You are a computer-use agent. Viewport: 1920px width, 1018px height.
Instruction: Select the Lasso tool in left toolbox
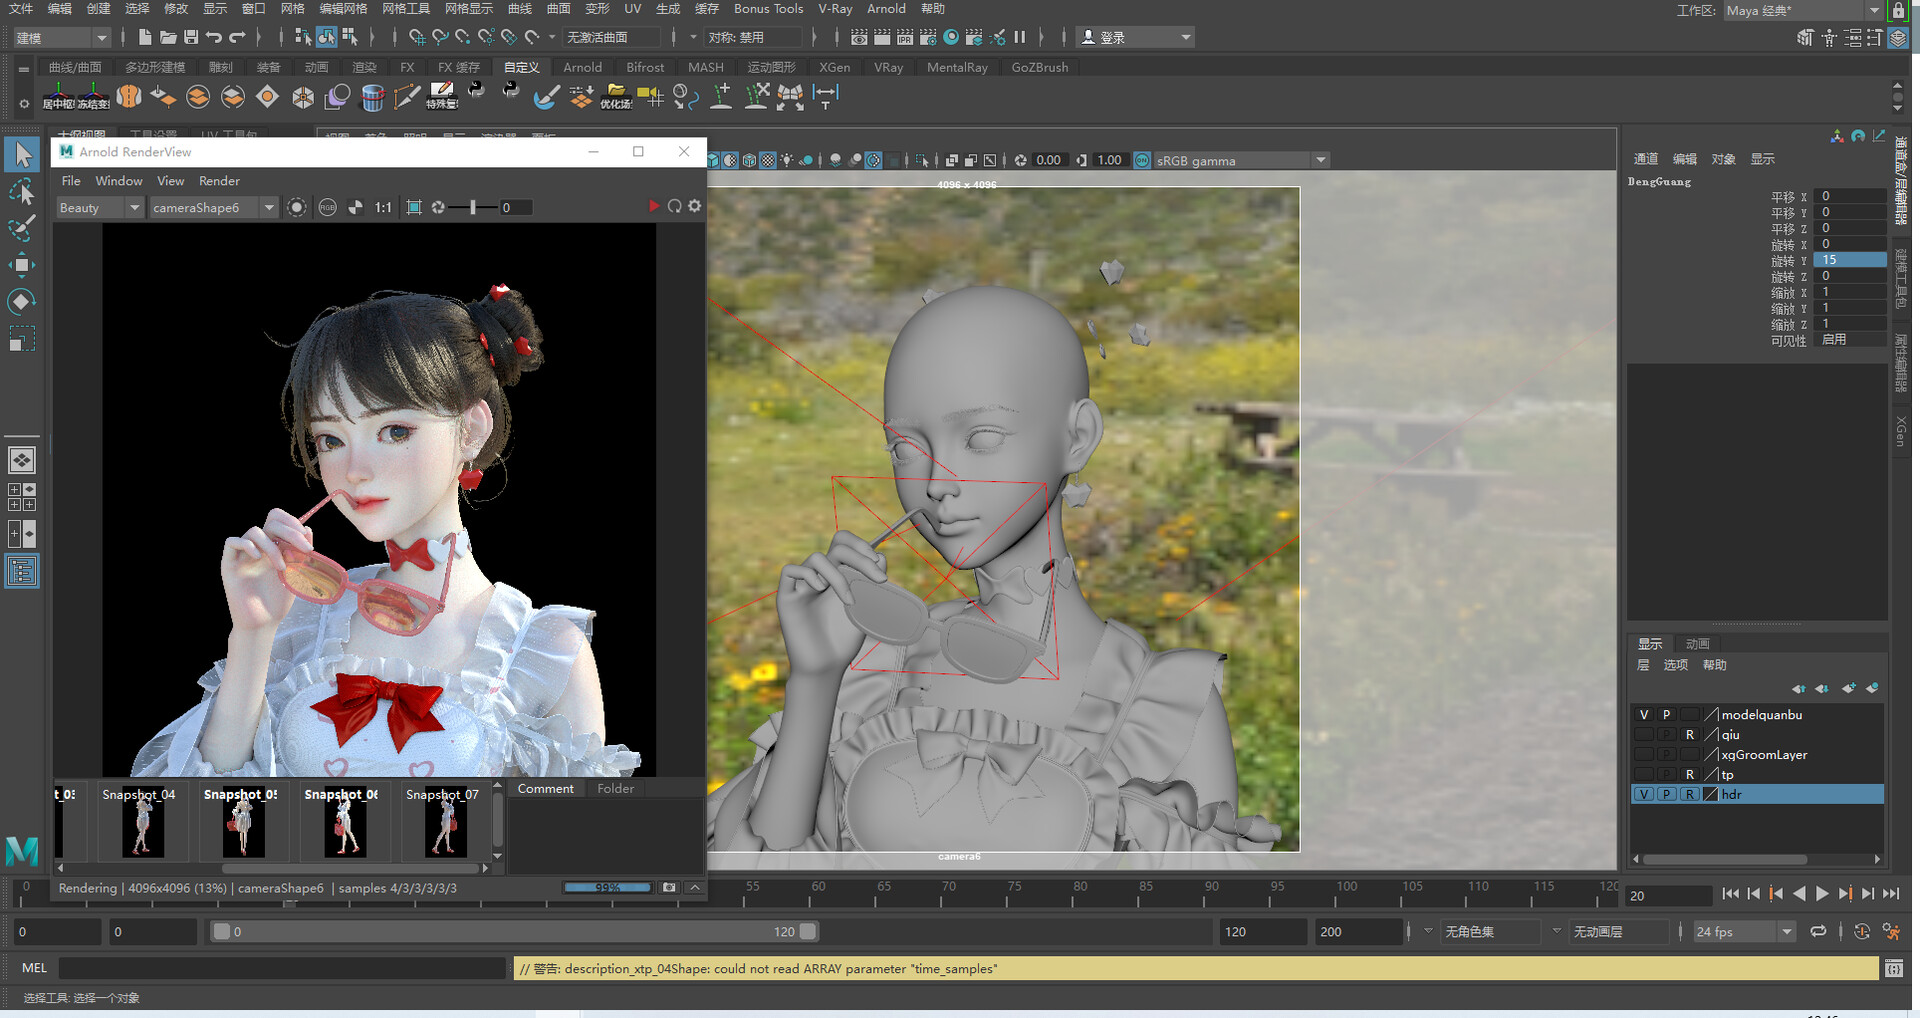click(22, 191)
